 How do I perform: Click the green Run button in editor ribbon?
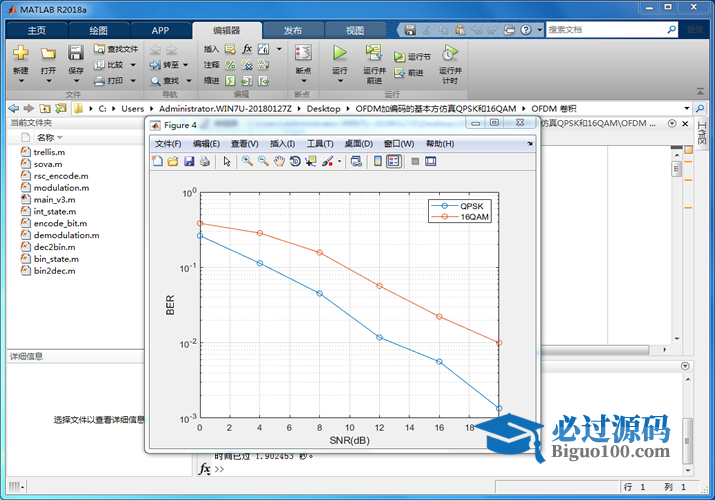click(340, 52)
